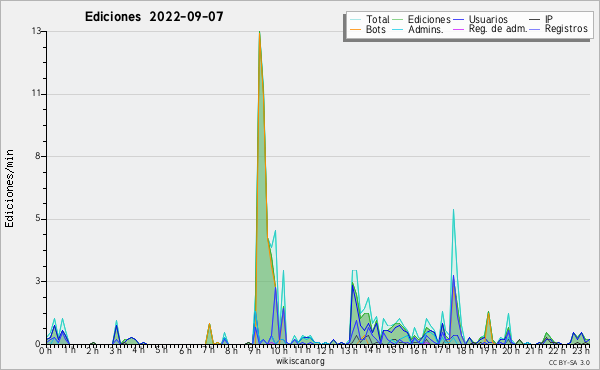Click the 9 h x-axis label

coord(254,351)
